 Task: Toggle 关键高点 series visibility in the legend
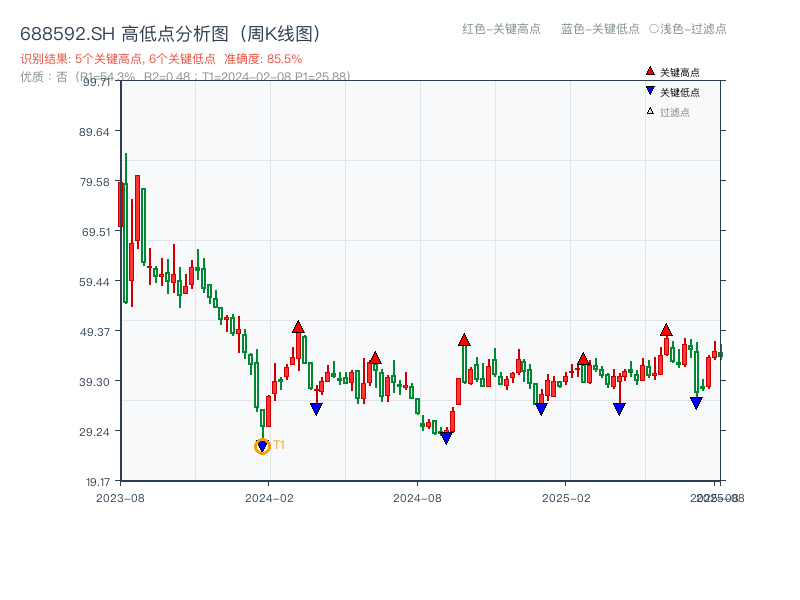click(670, 72)
